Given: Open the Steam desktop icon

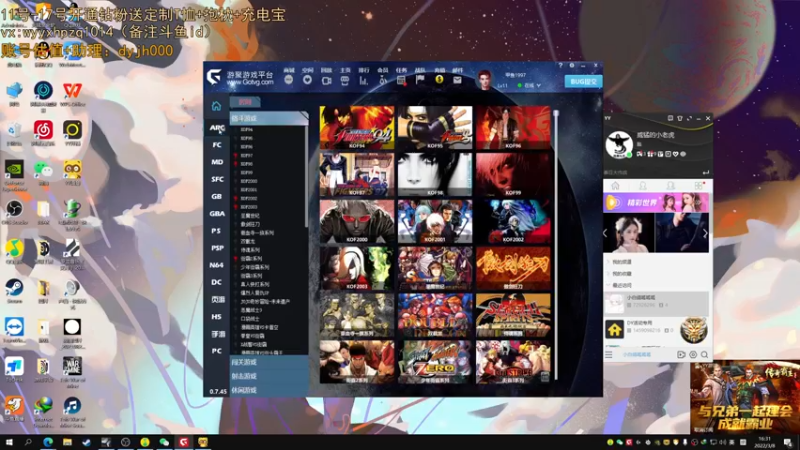Looking at the screenshot, I should (14, 288).
